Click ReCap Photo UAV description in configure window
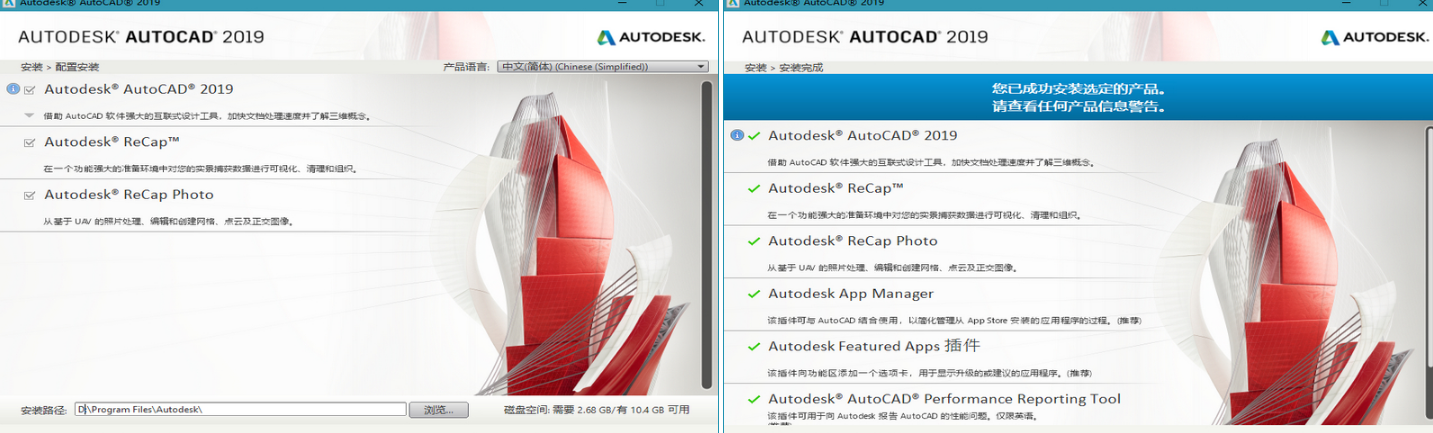The height and width of the screenshot is (433, 1433). [169, 221]
